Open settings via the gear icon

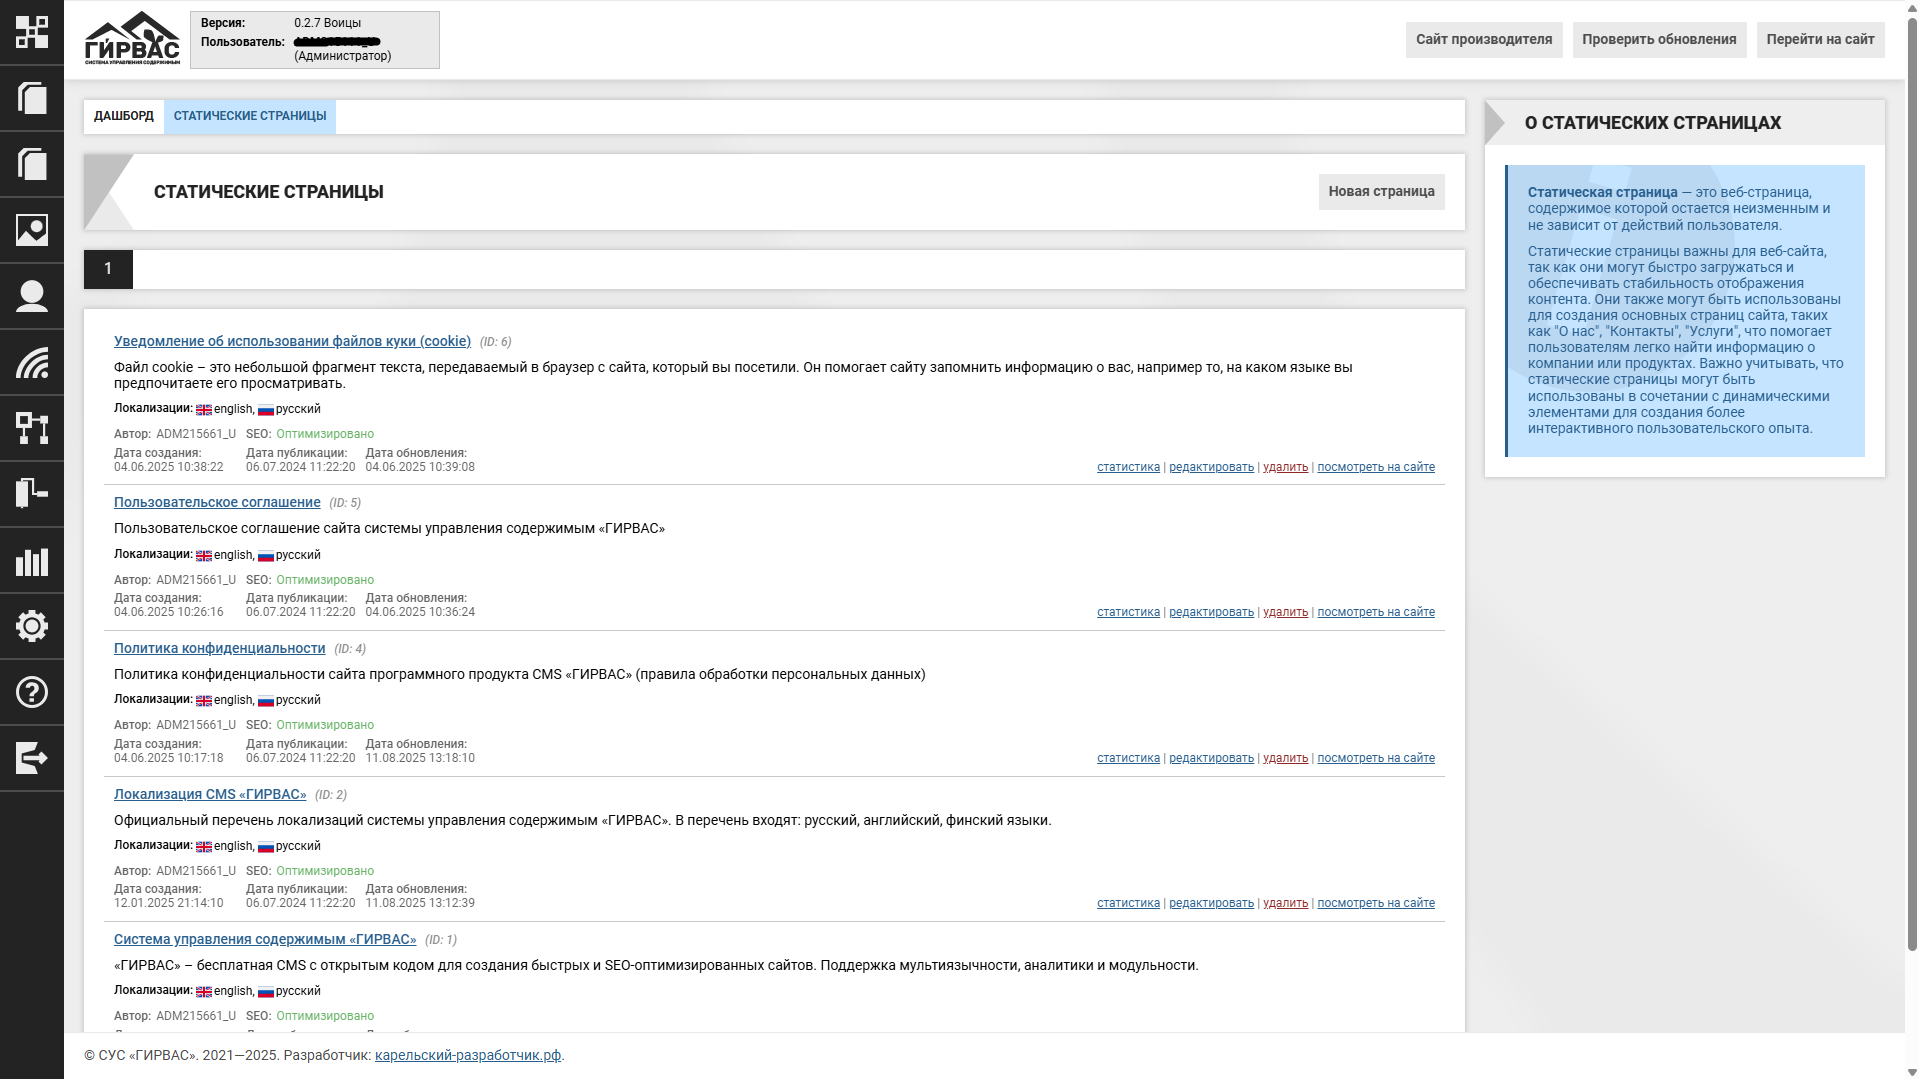point(31,626)
